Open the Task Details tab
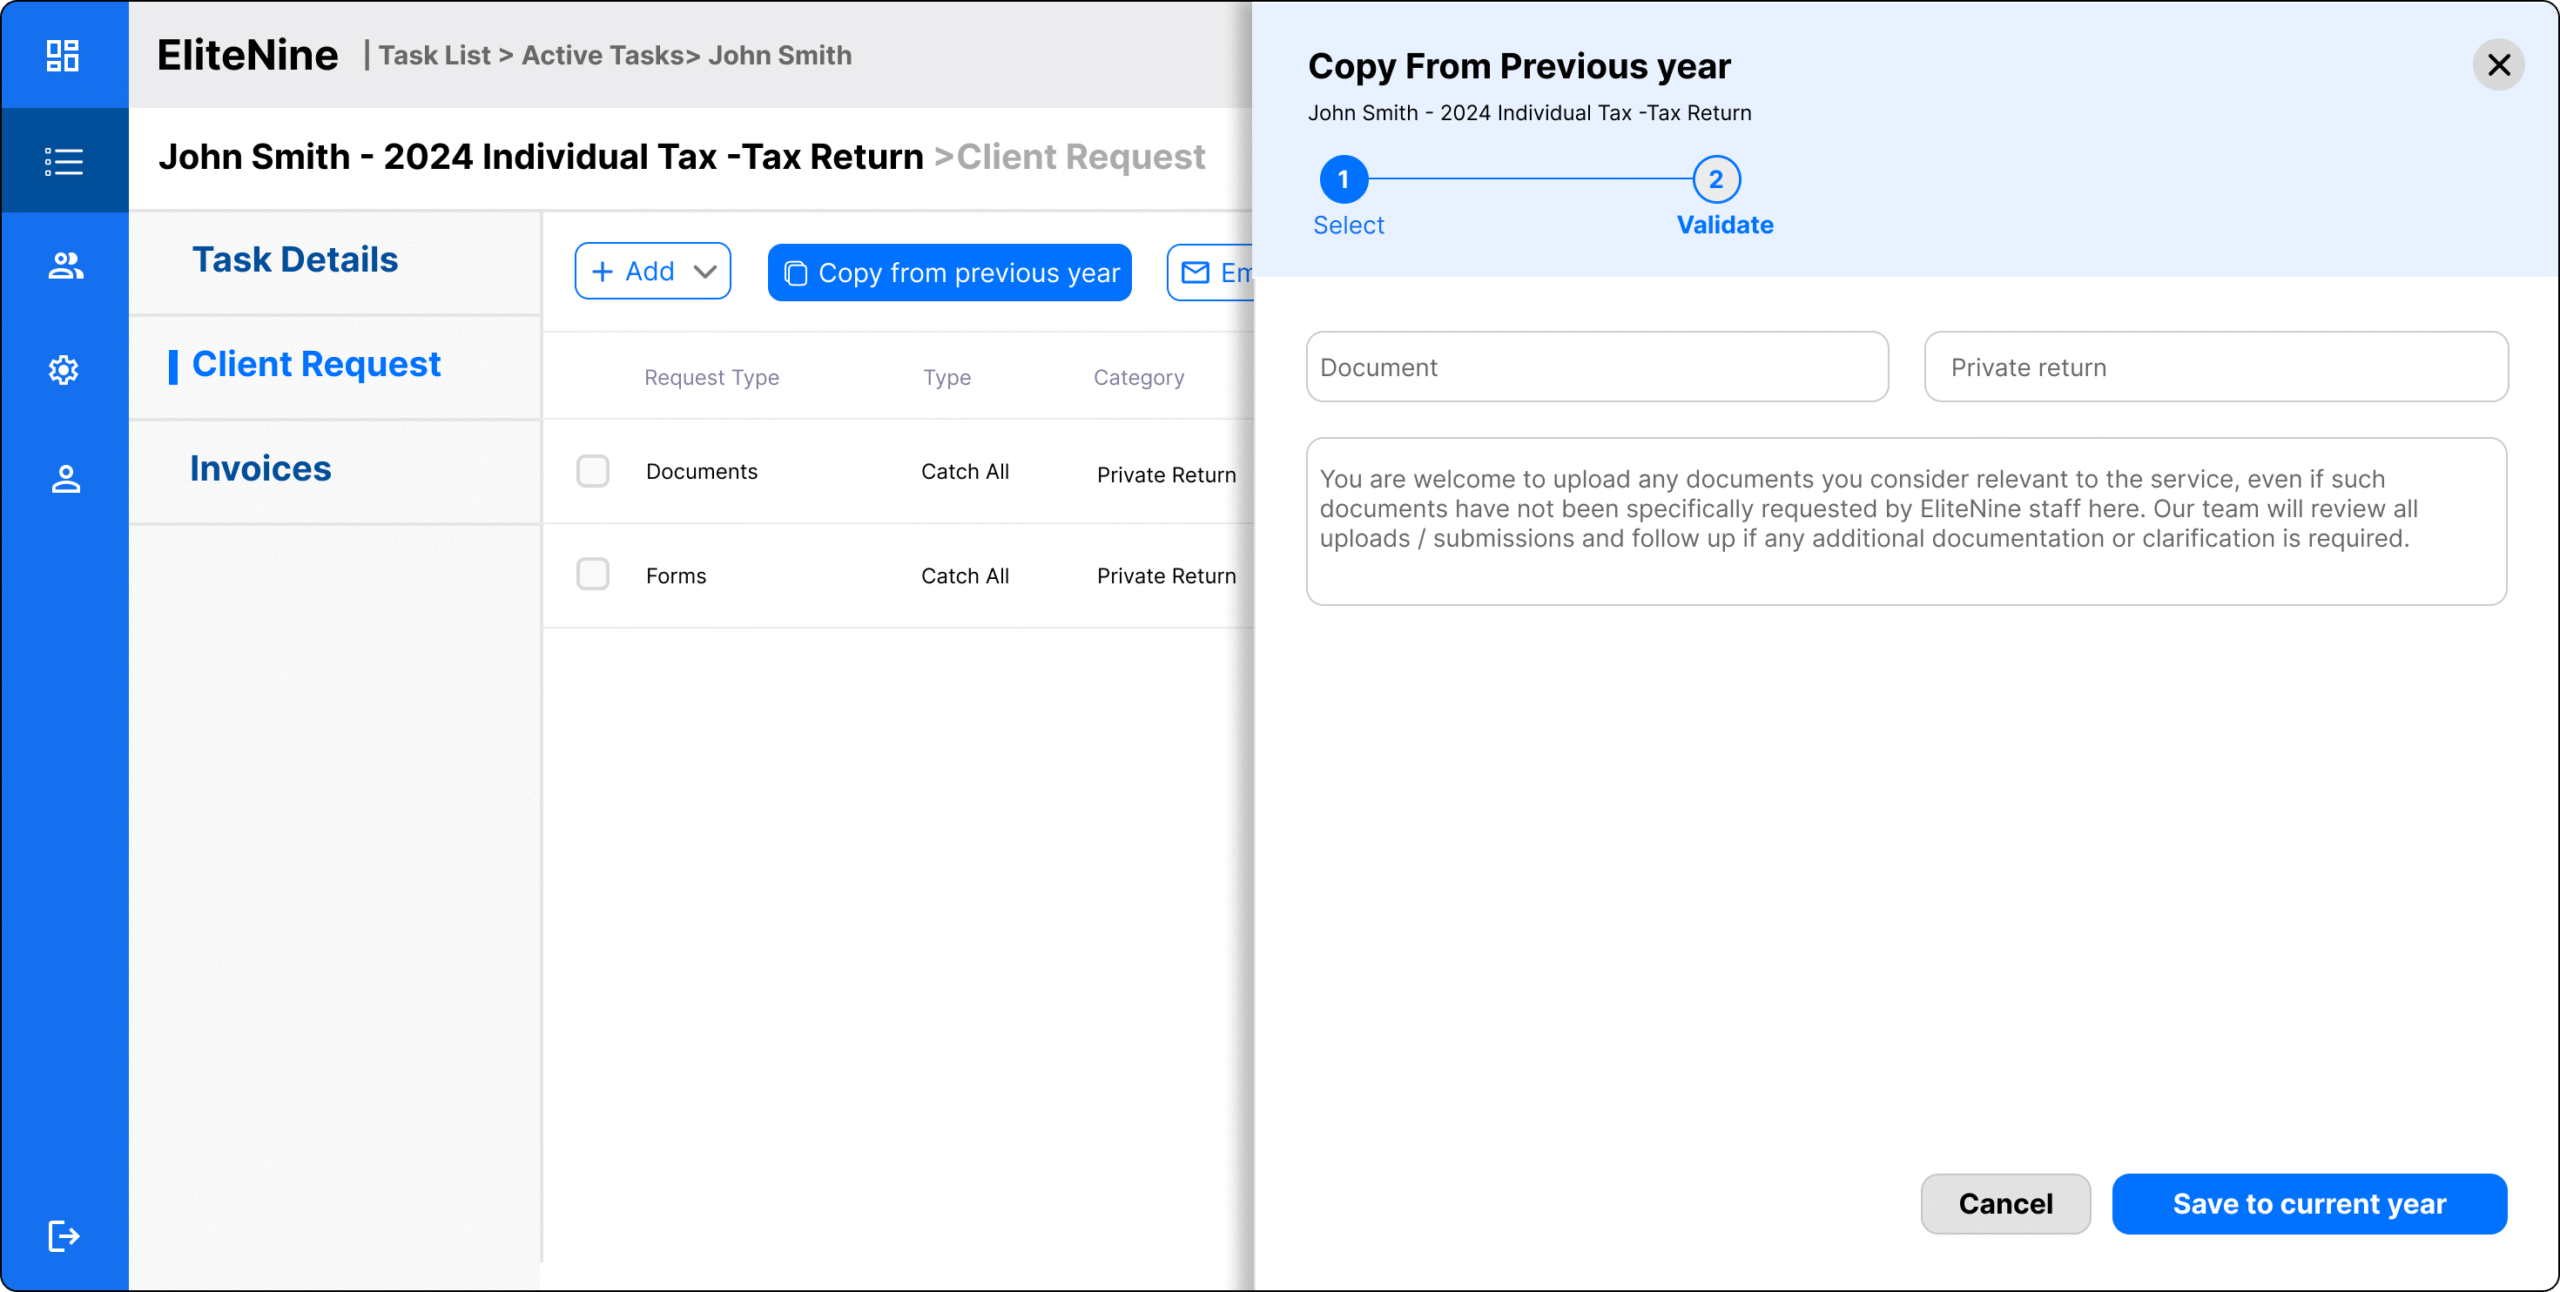2560x1292 pixels. (295, 260)
